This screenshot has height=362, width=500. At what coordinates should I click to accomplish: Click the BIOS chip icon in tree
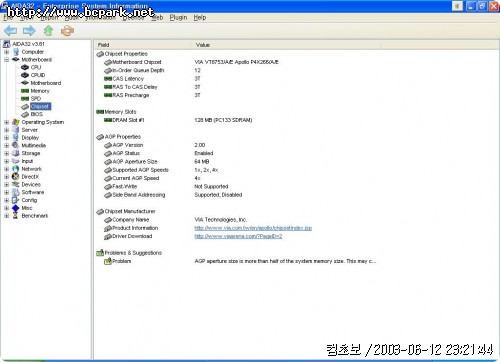[x=25, y=114]
